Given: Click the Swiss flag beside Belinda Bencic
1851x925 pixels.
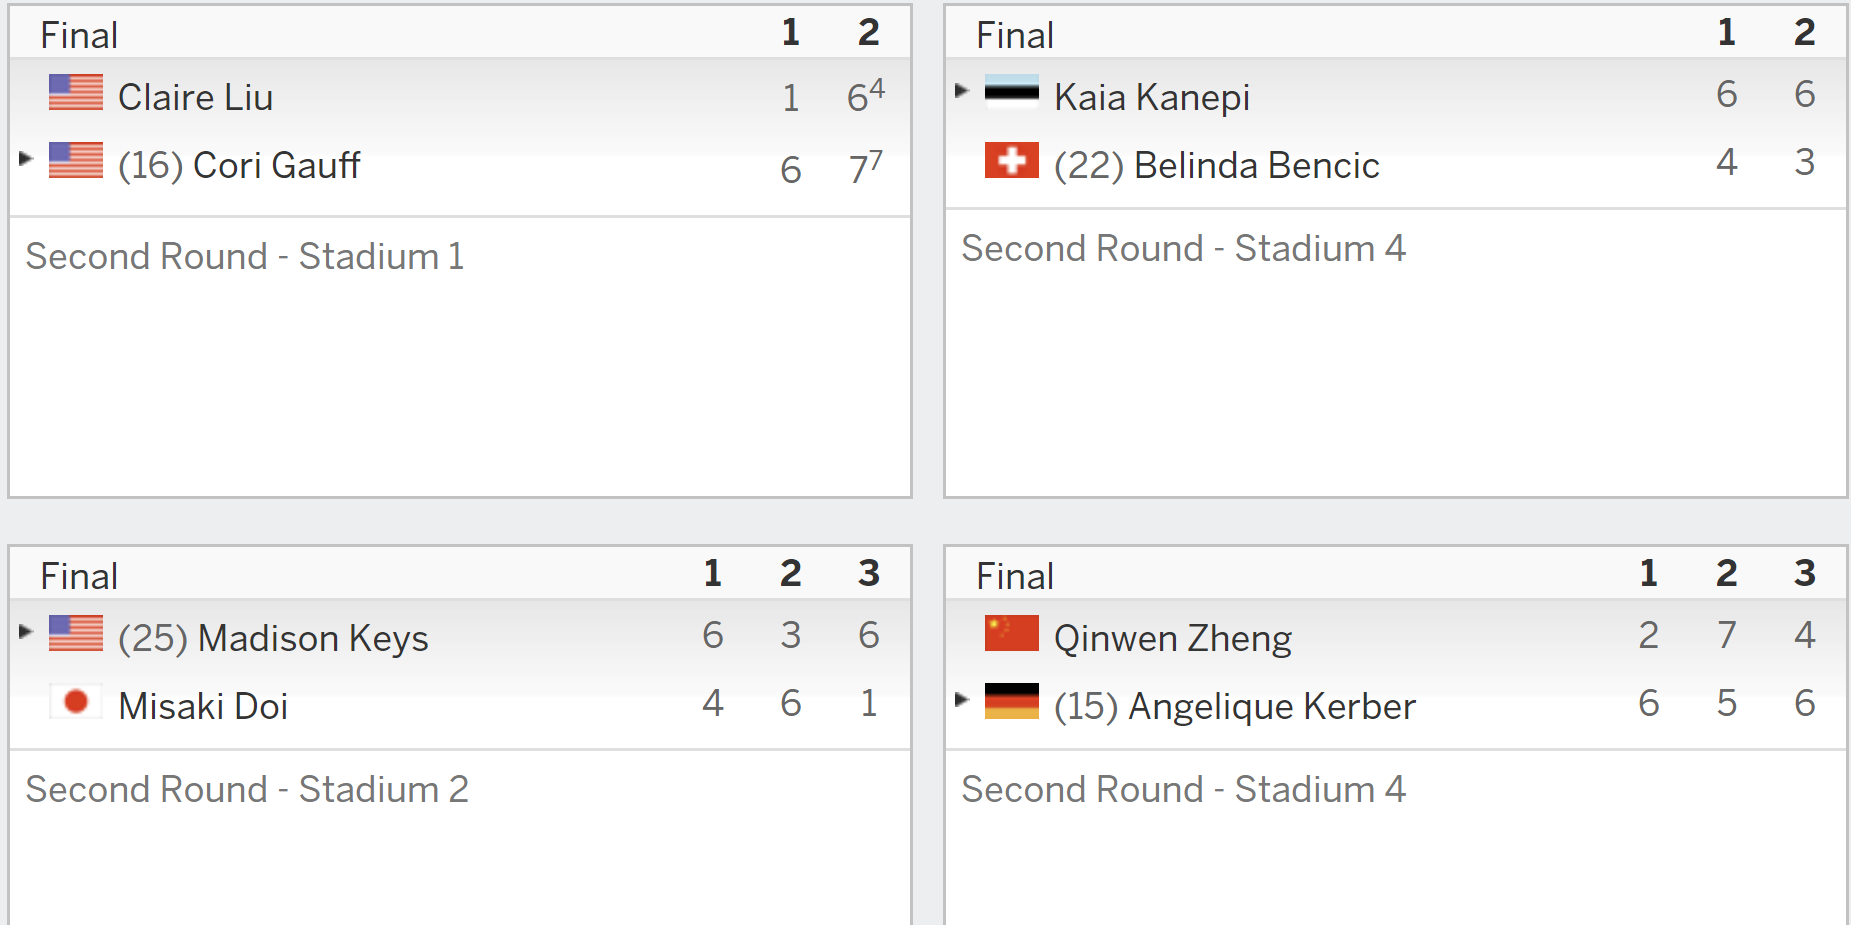Looking at the screenshot, I should pyautogui.click(x=1012, y=160).
